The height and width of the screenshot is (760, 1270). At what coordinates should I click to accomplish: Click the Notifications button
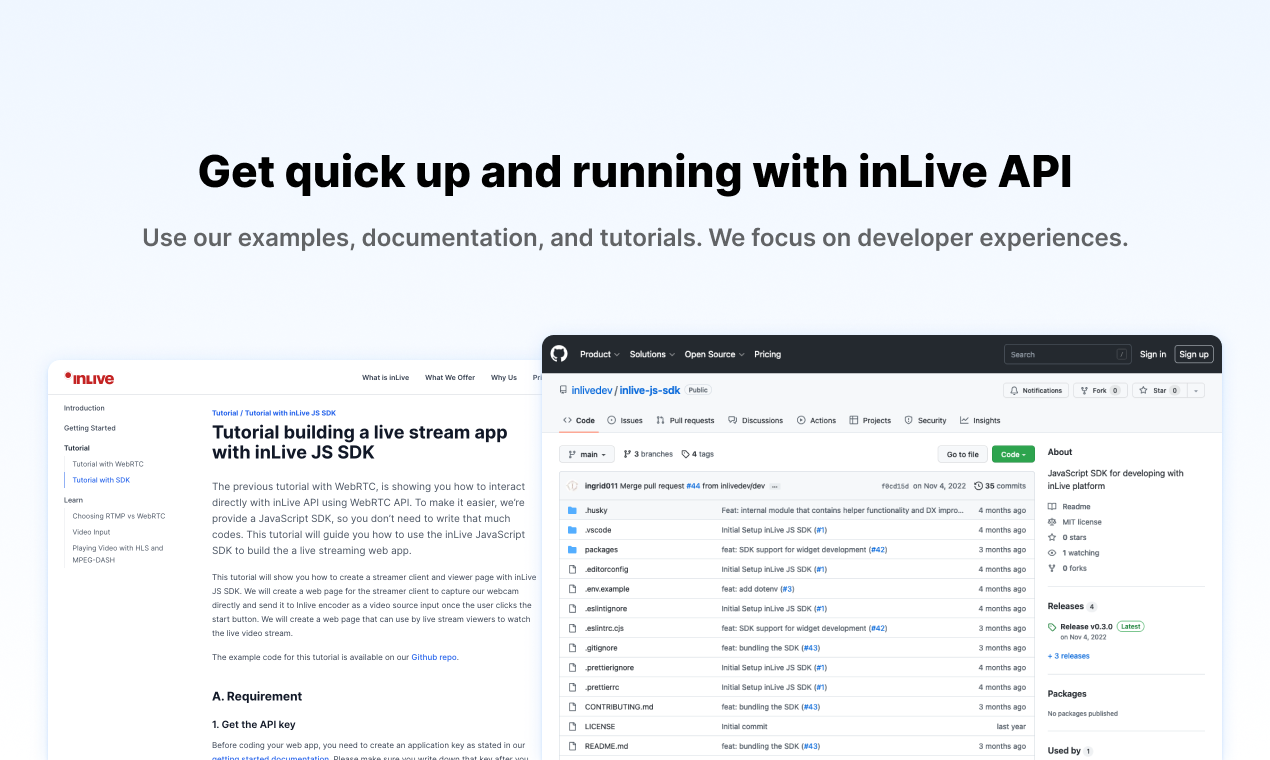pyautogui.click(x=1036, y=390)
